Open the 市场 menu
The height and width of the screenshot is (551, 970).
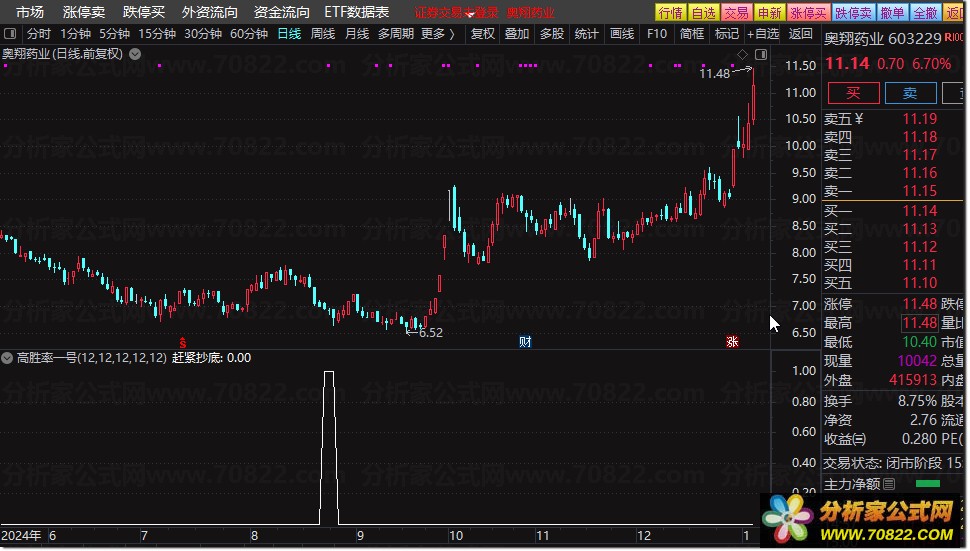pyautogui.click(x=30, y=12)
